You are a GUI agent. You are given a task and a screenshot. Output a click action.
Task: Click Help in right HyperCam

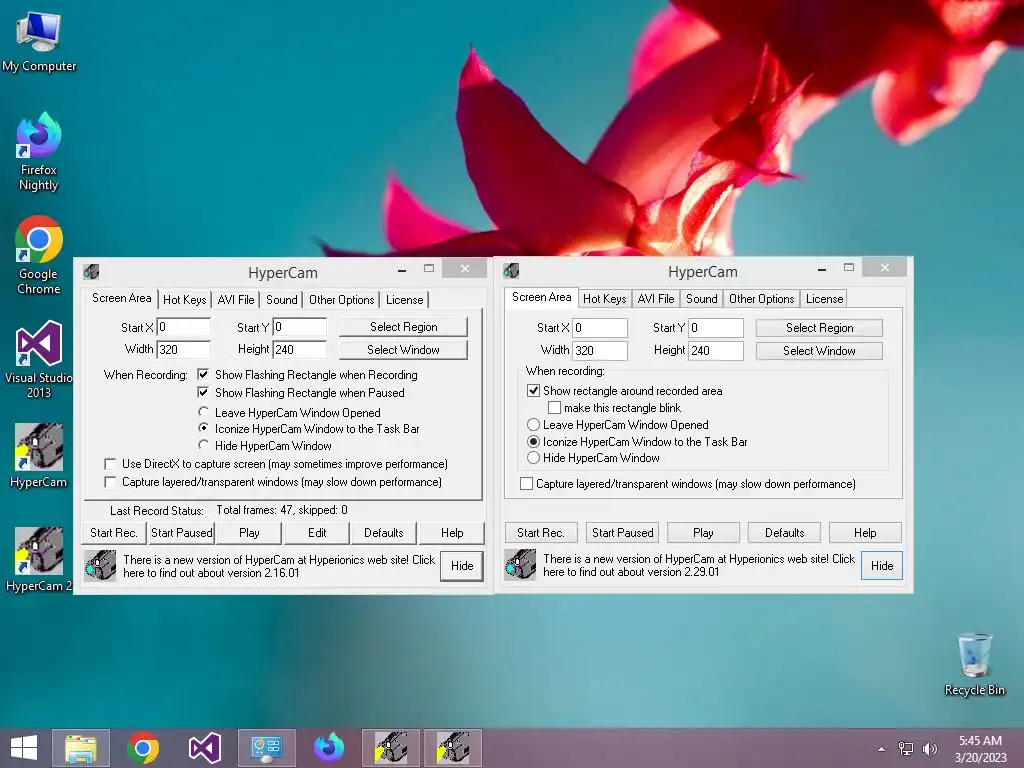coord(865,533)
